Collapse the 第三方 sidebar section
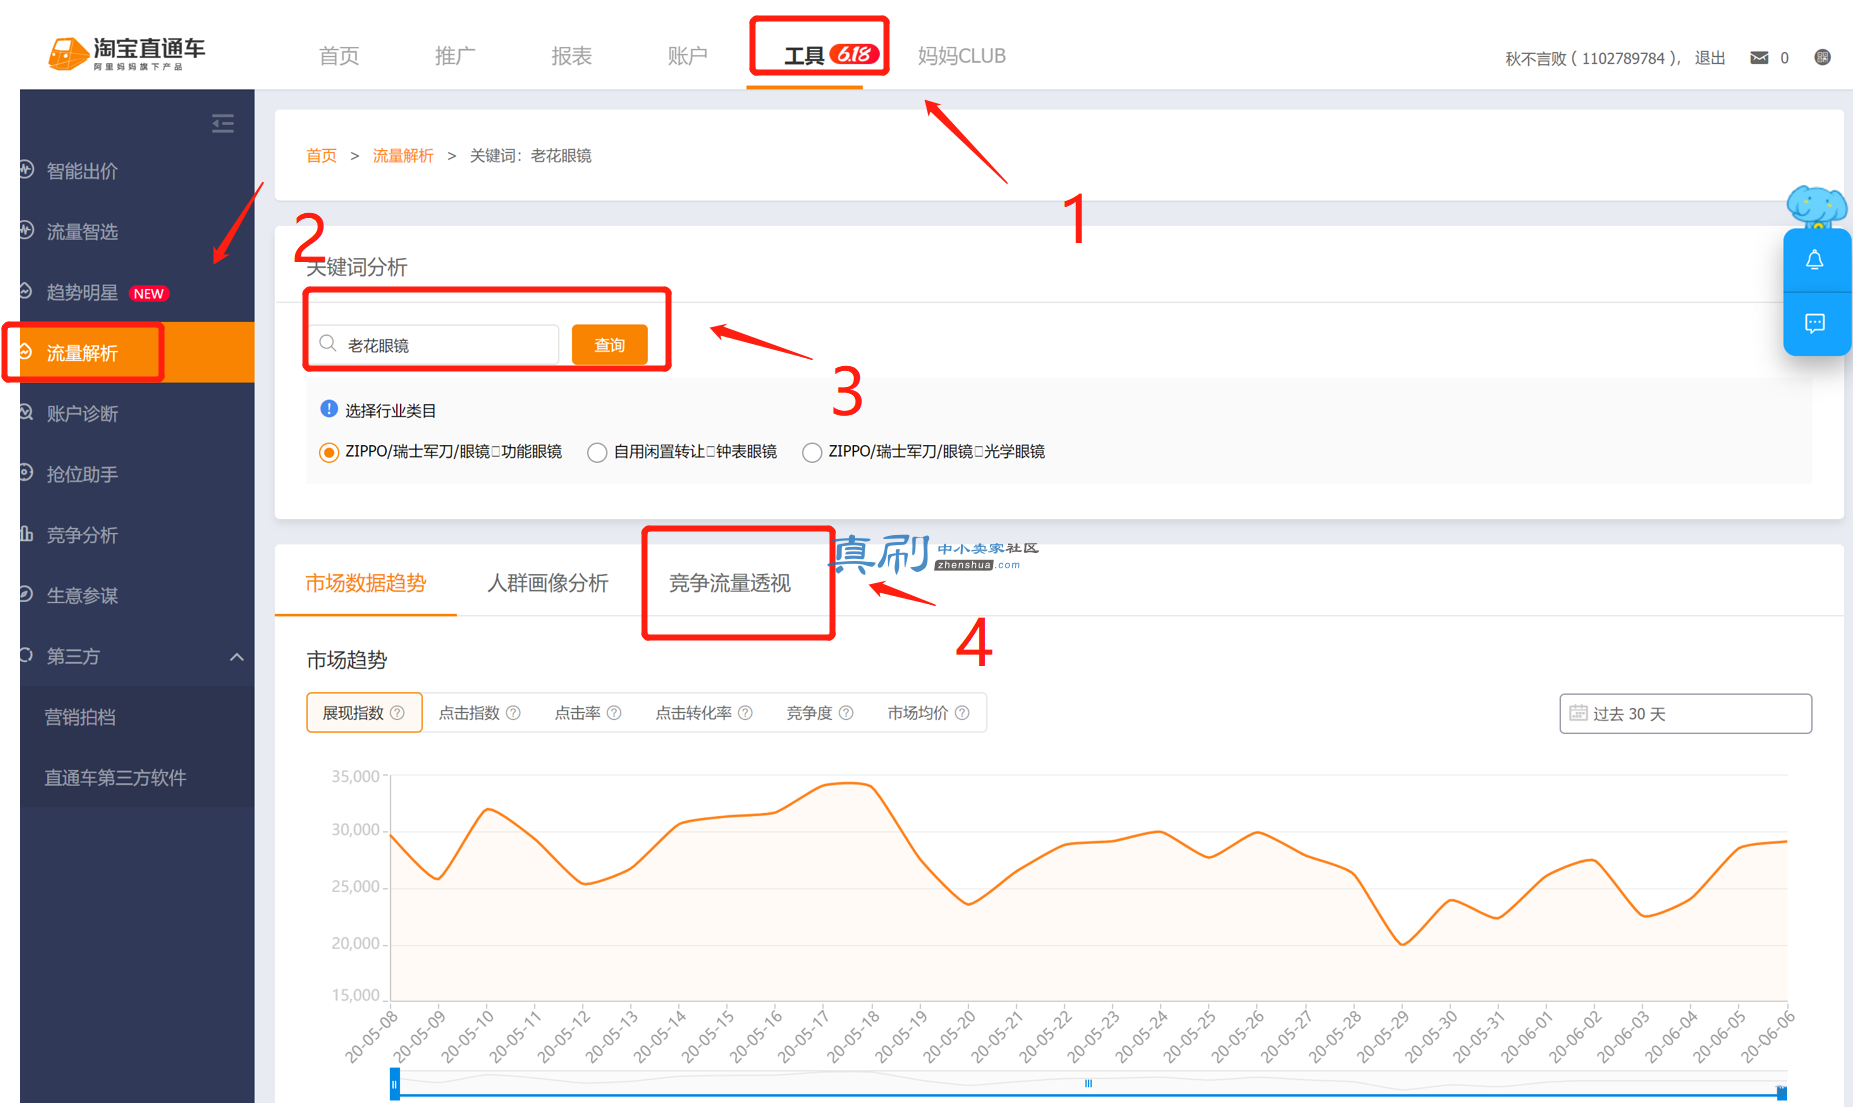The height and width of the screenshot is (1111, 1866). point(237,657)
